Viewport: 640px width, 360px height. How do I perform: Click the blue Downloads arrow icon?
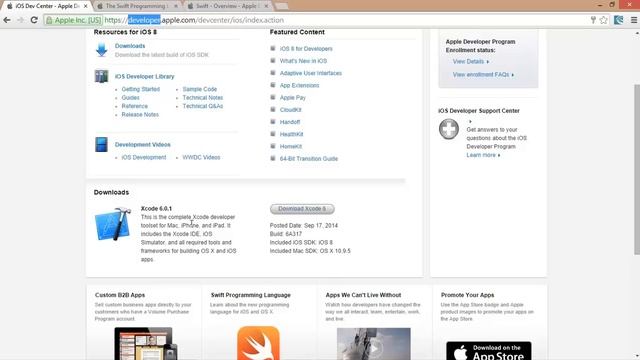[x=102, y=50]
